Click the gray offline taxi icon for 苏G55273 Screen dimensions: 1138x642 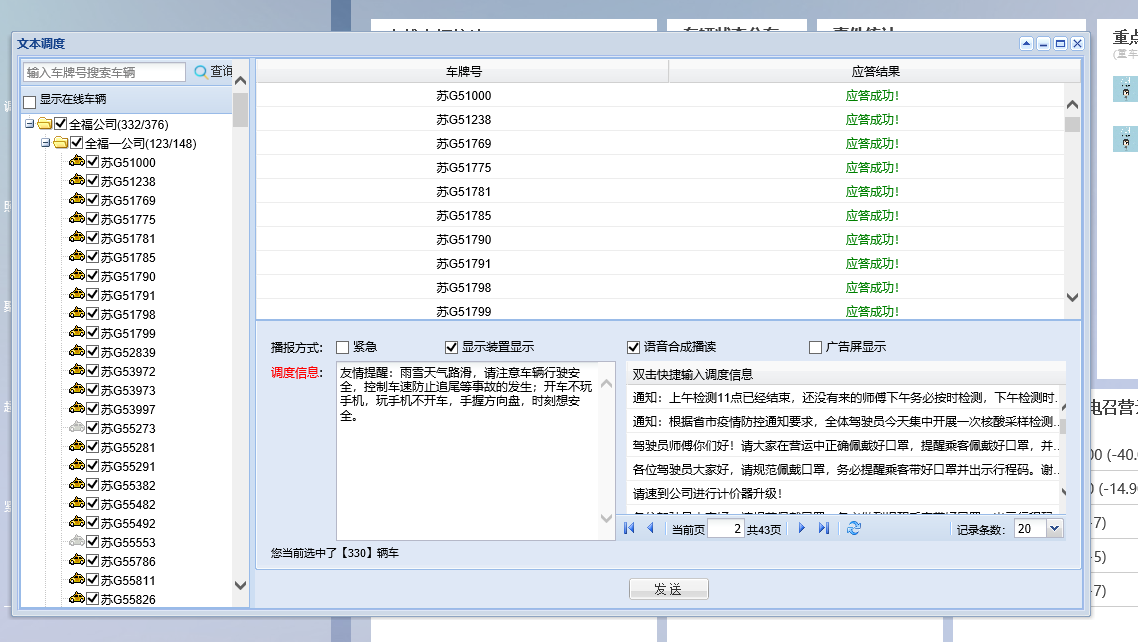click(x=76, y=428)
